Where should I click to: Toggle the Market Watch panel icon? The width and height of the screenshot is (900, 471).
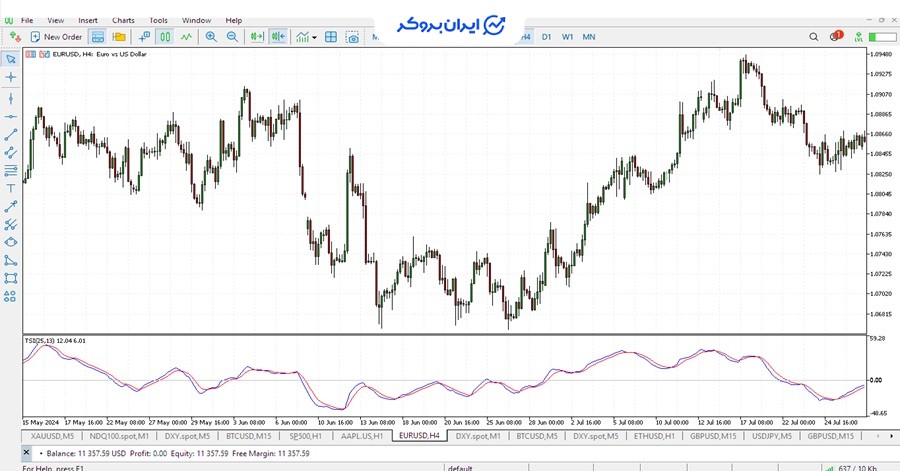98,37
